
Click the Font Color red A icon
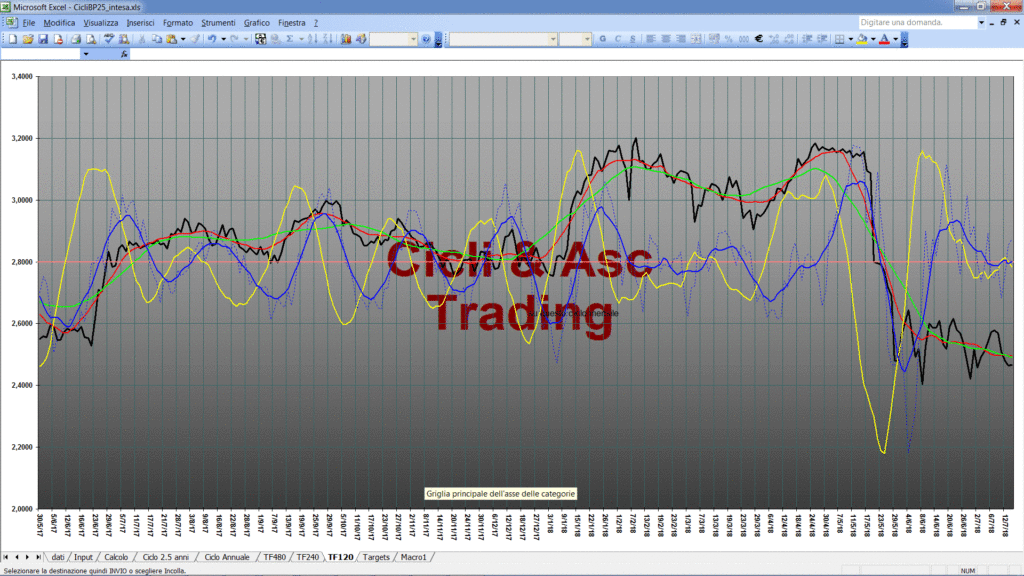point(884,39)
